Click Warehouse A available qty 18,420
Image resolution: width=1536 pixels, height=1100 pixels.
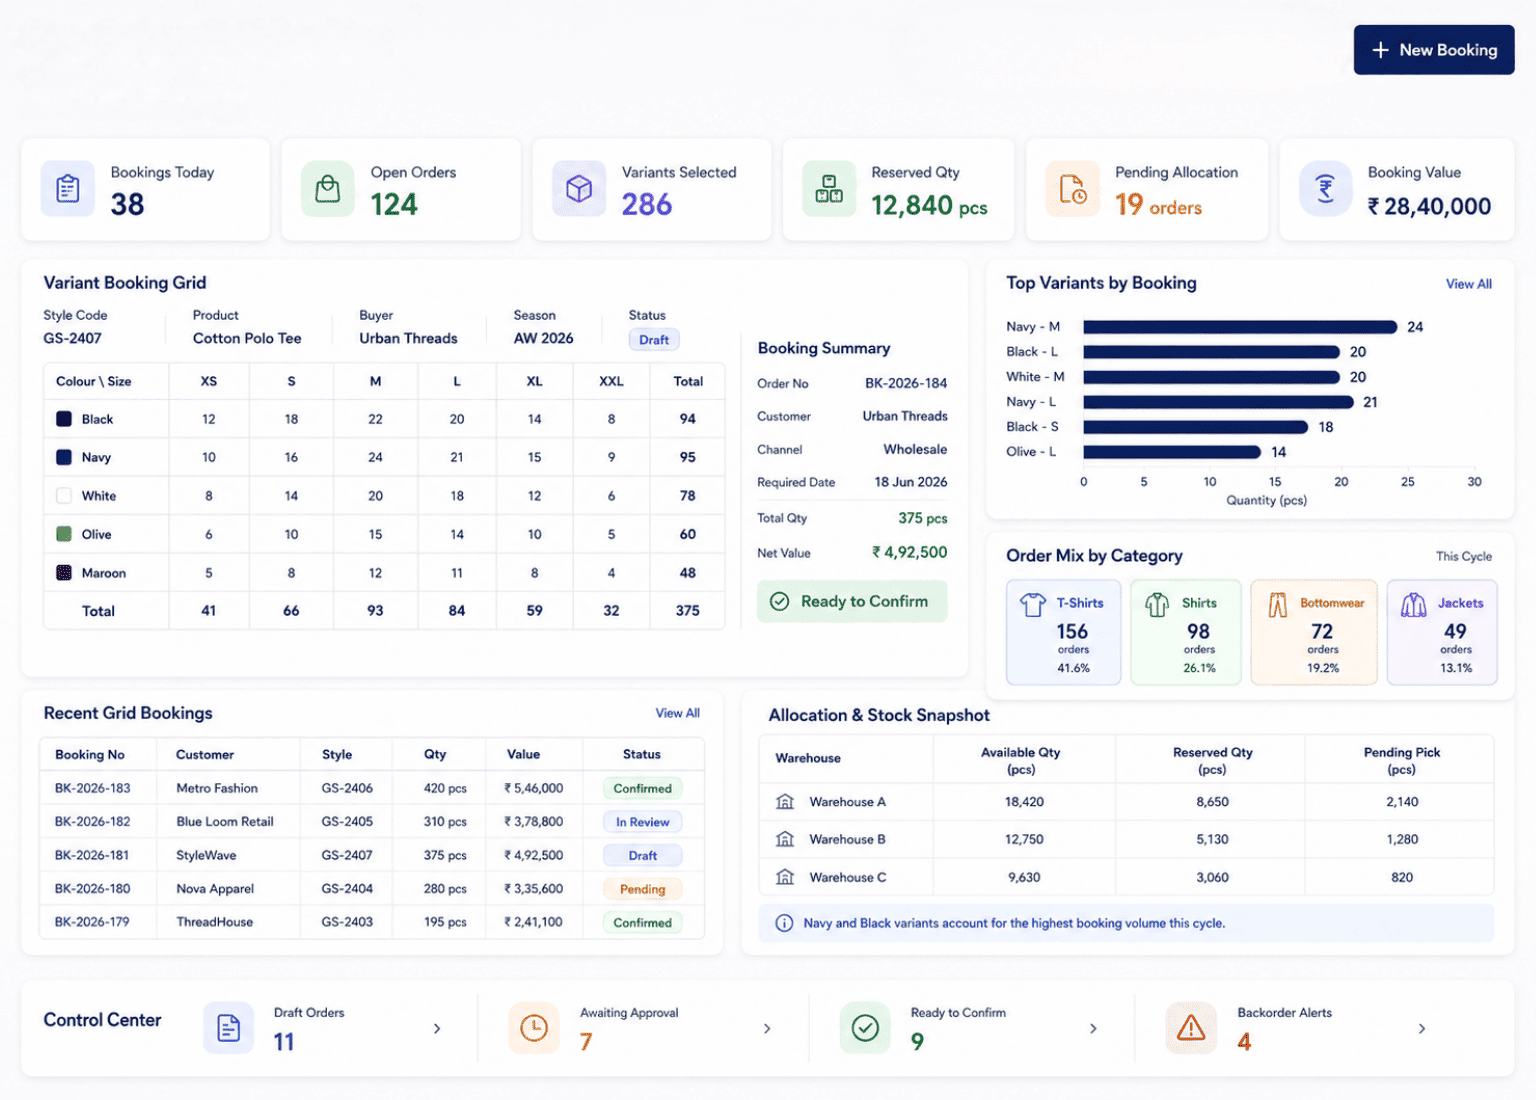pos(1024,801)
